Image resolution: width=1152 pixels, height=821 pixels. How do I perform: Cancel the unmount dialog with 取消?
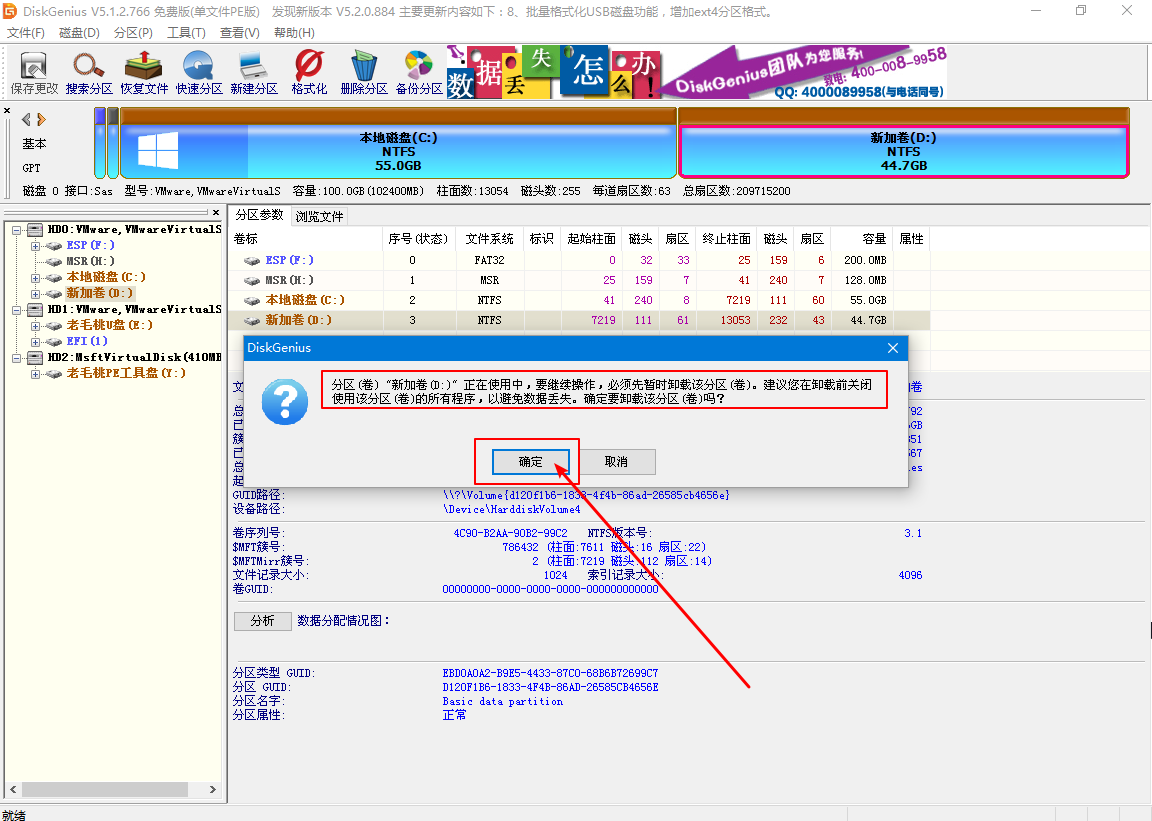(616, 462)
